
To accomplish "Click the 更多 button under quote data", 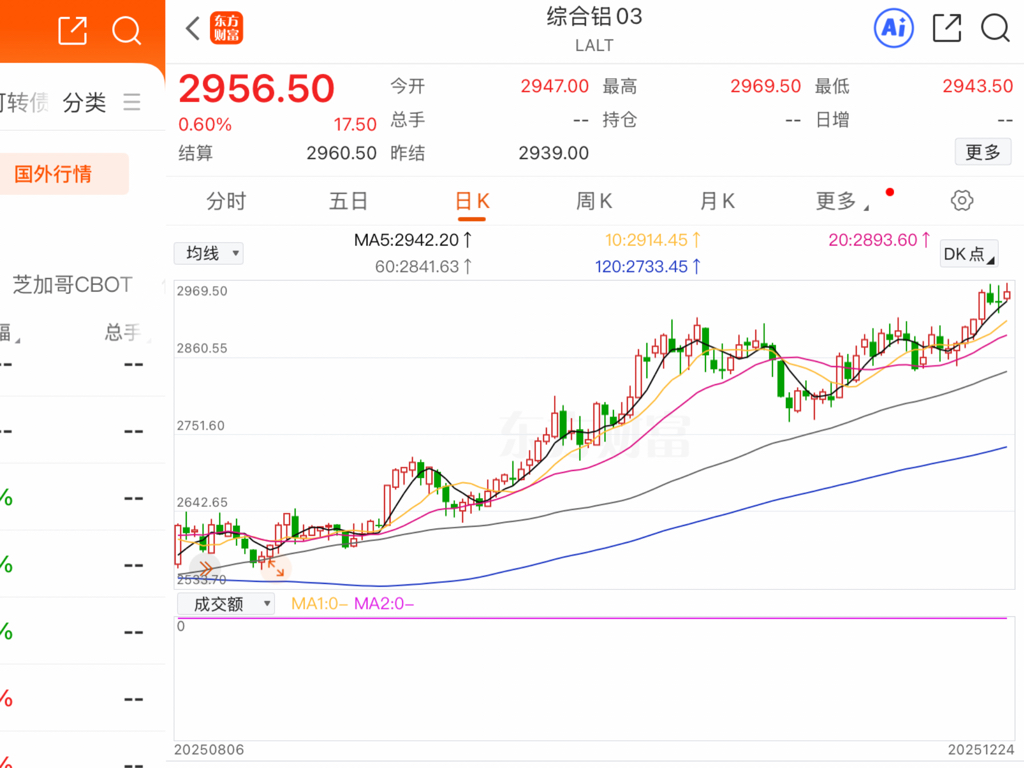I will click(983, 152).
